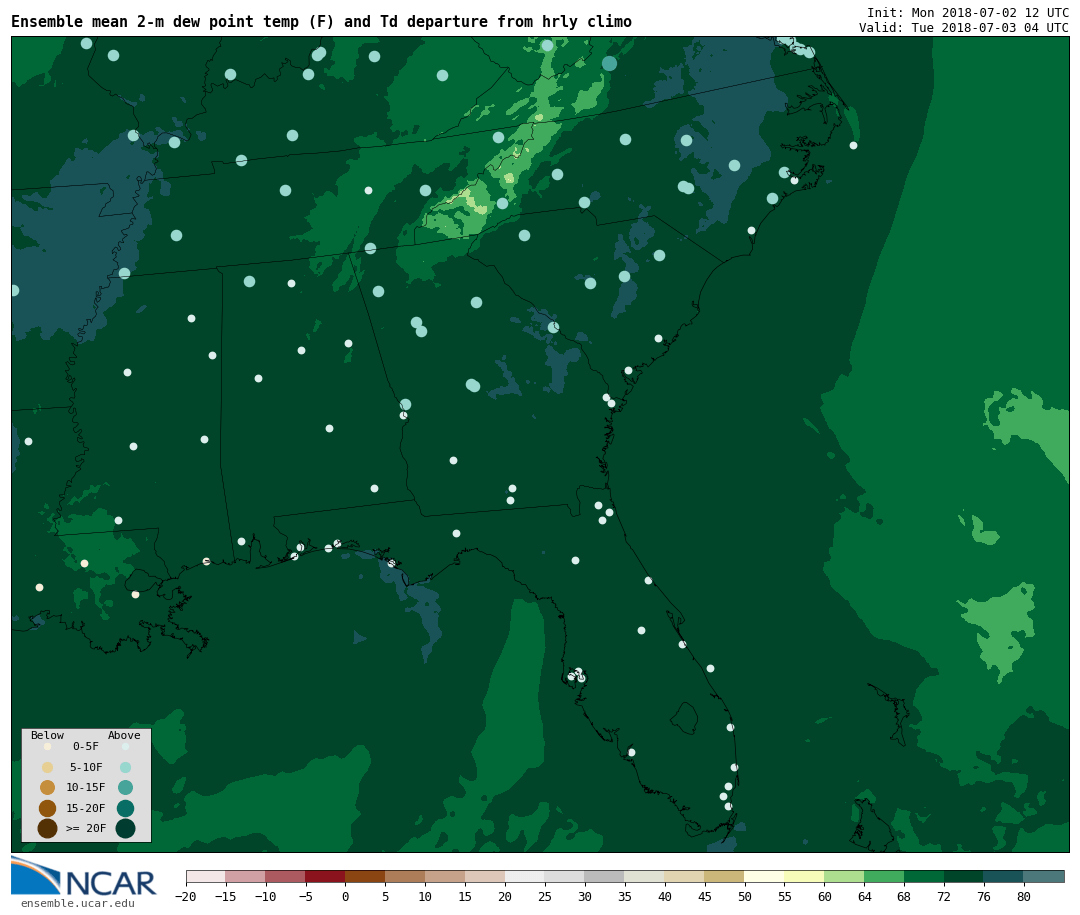Viewport: 1080px width, 915px height.
Task: Click the '>= 20F' legend label
Action: click(x=86, y=828)
